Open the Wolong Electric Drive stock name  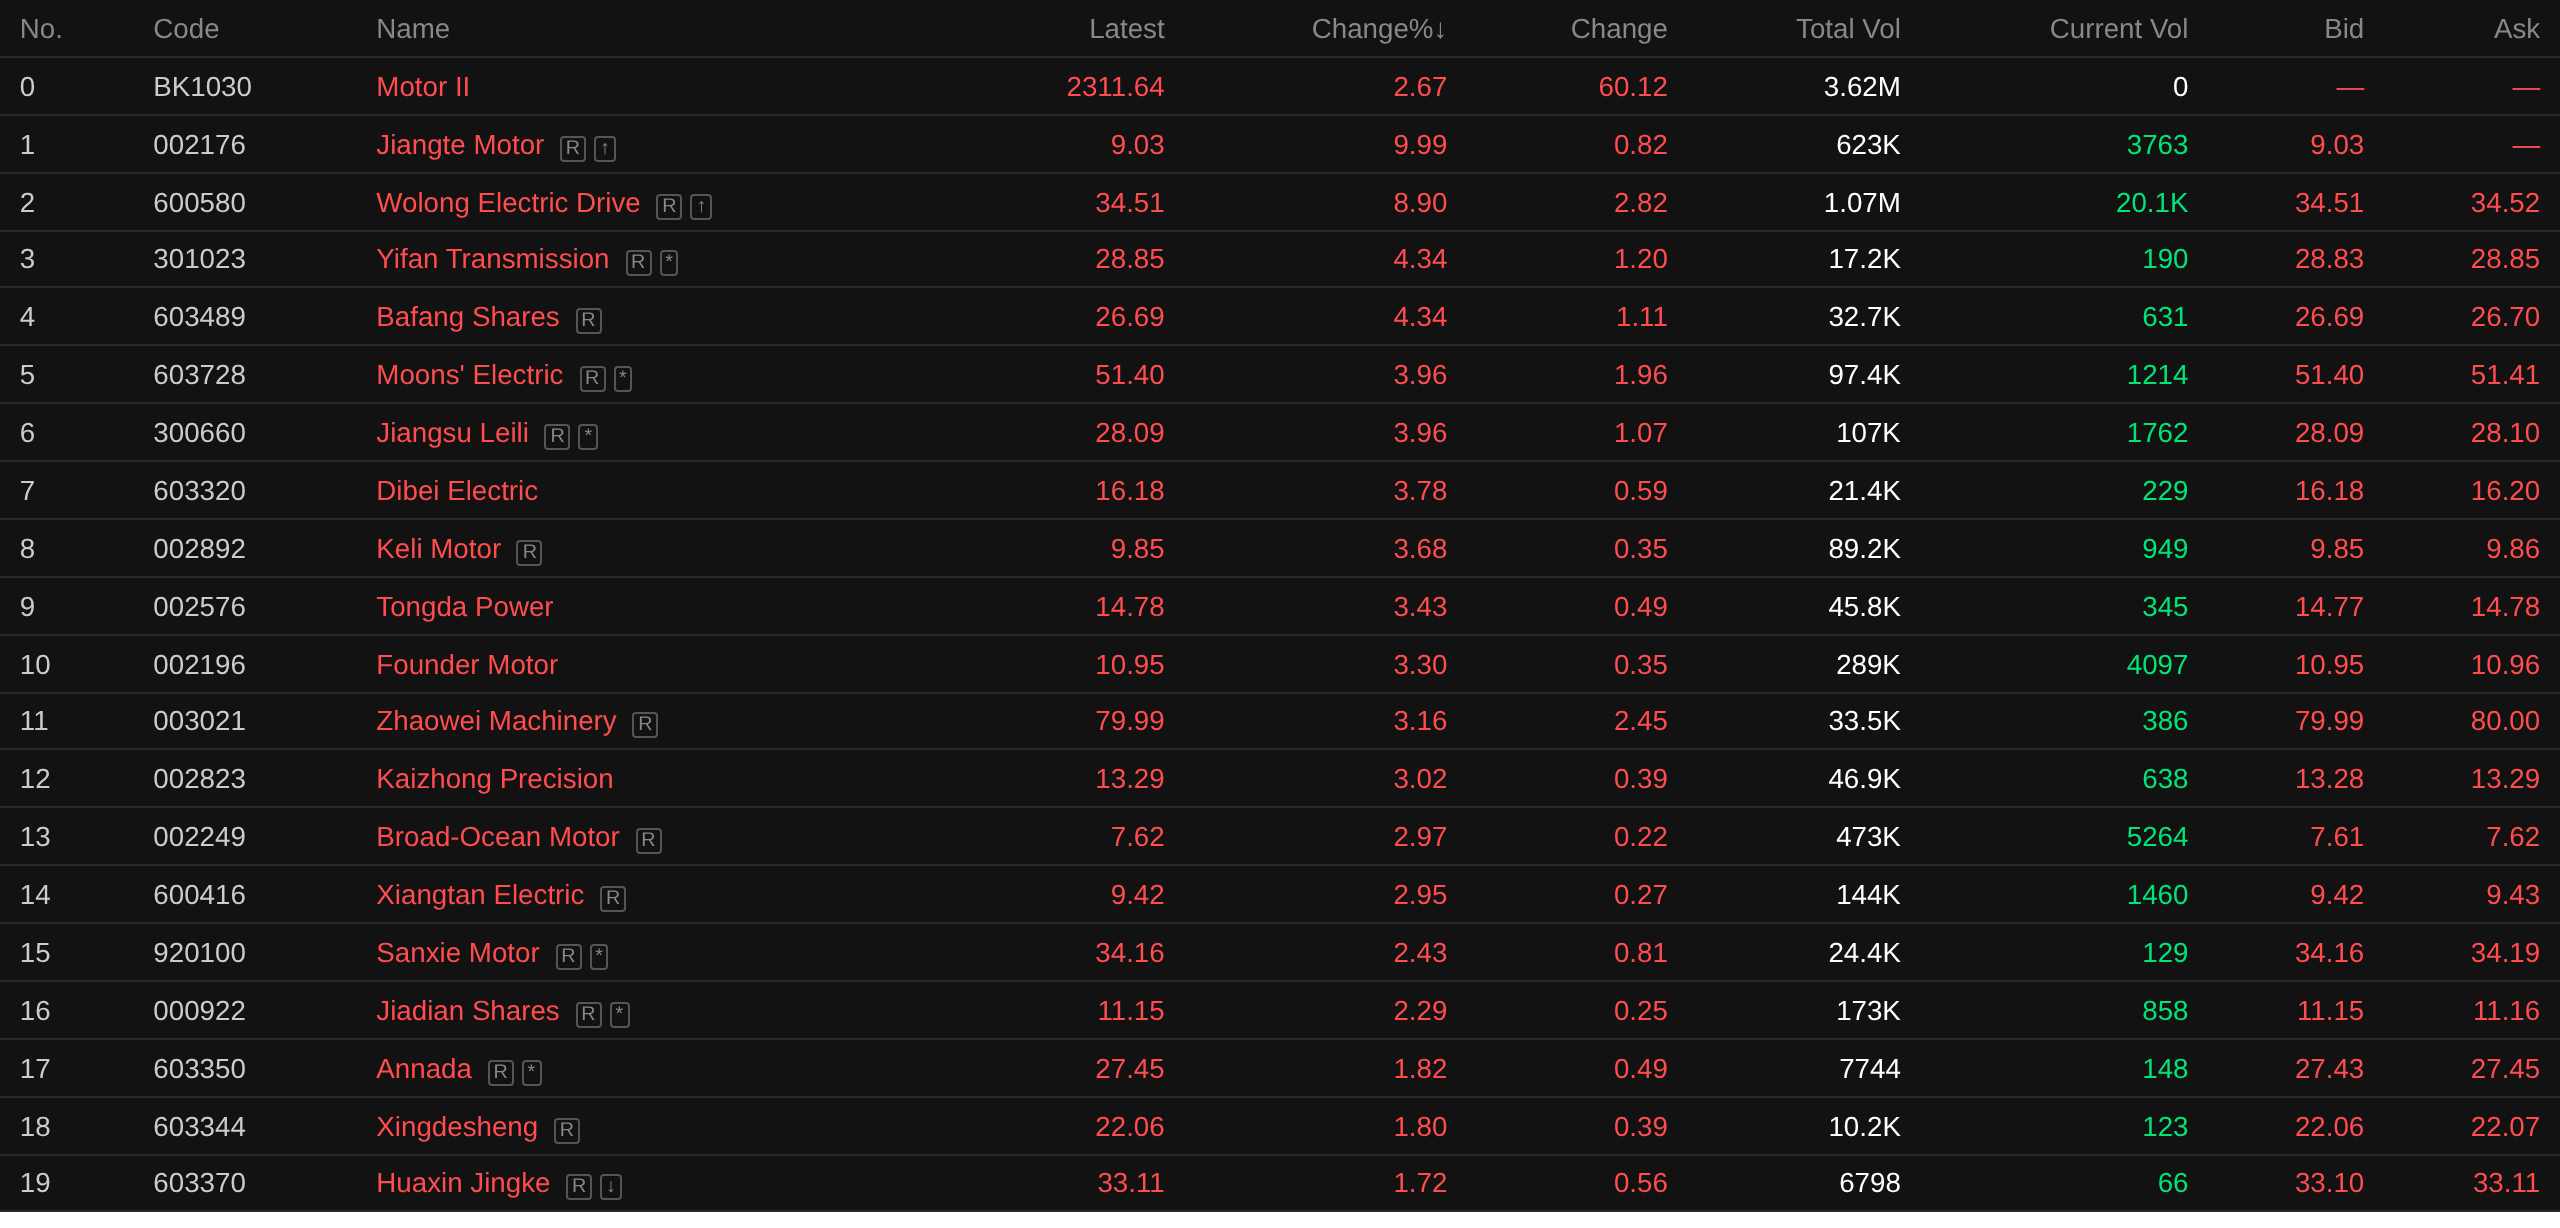[x=508, y=203]
